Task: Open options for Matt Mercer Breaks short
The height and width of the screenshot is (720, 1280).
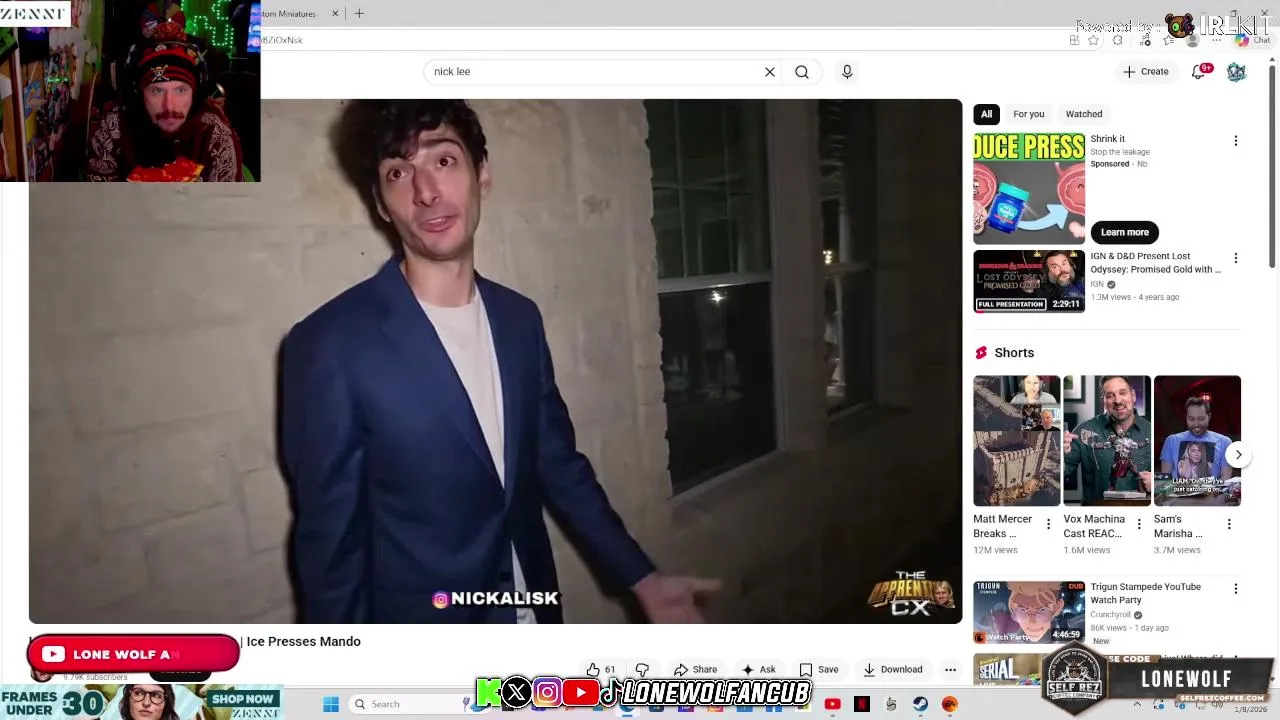Action: coord(1049,524)
